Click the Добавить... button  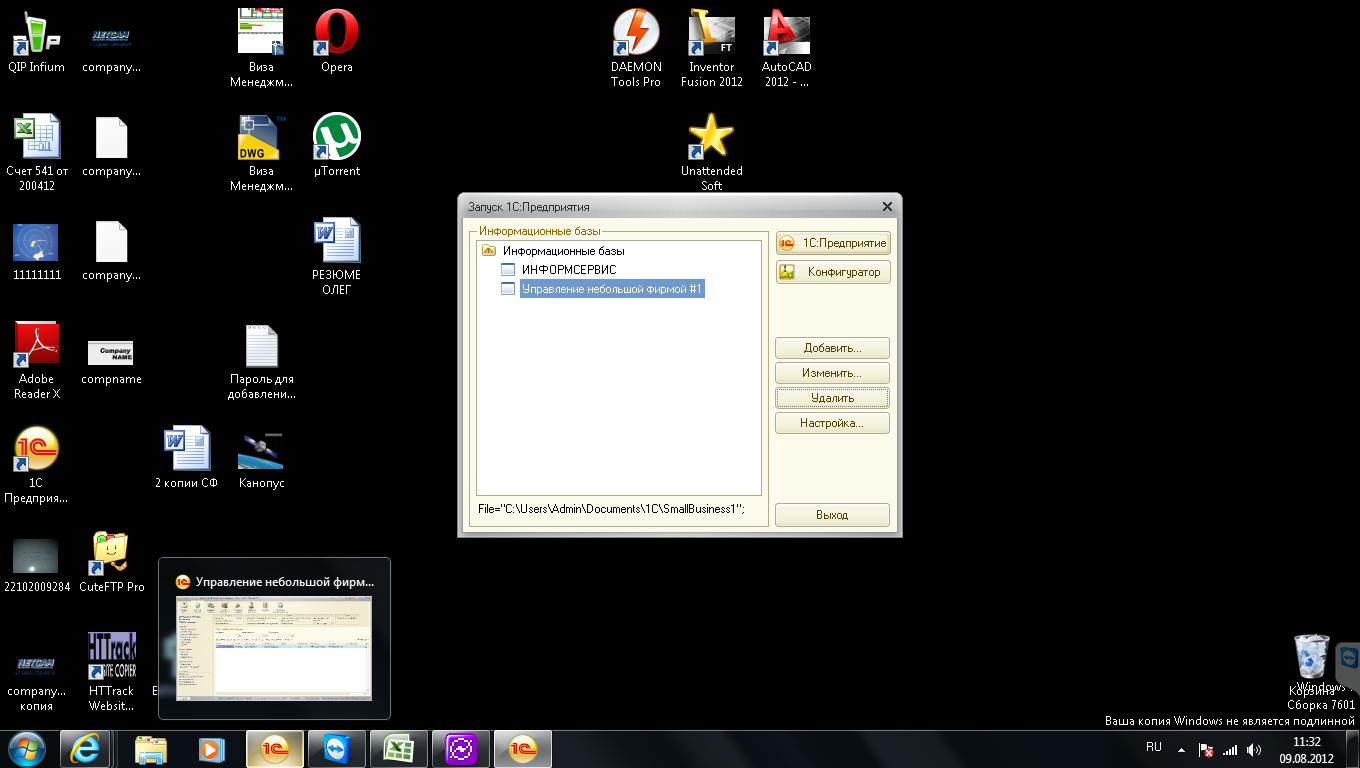click(x=832, y=348)
